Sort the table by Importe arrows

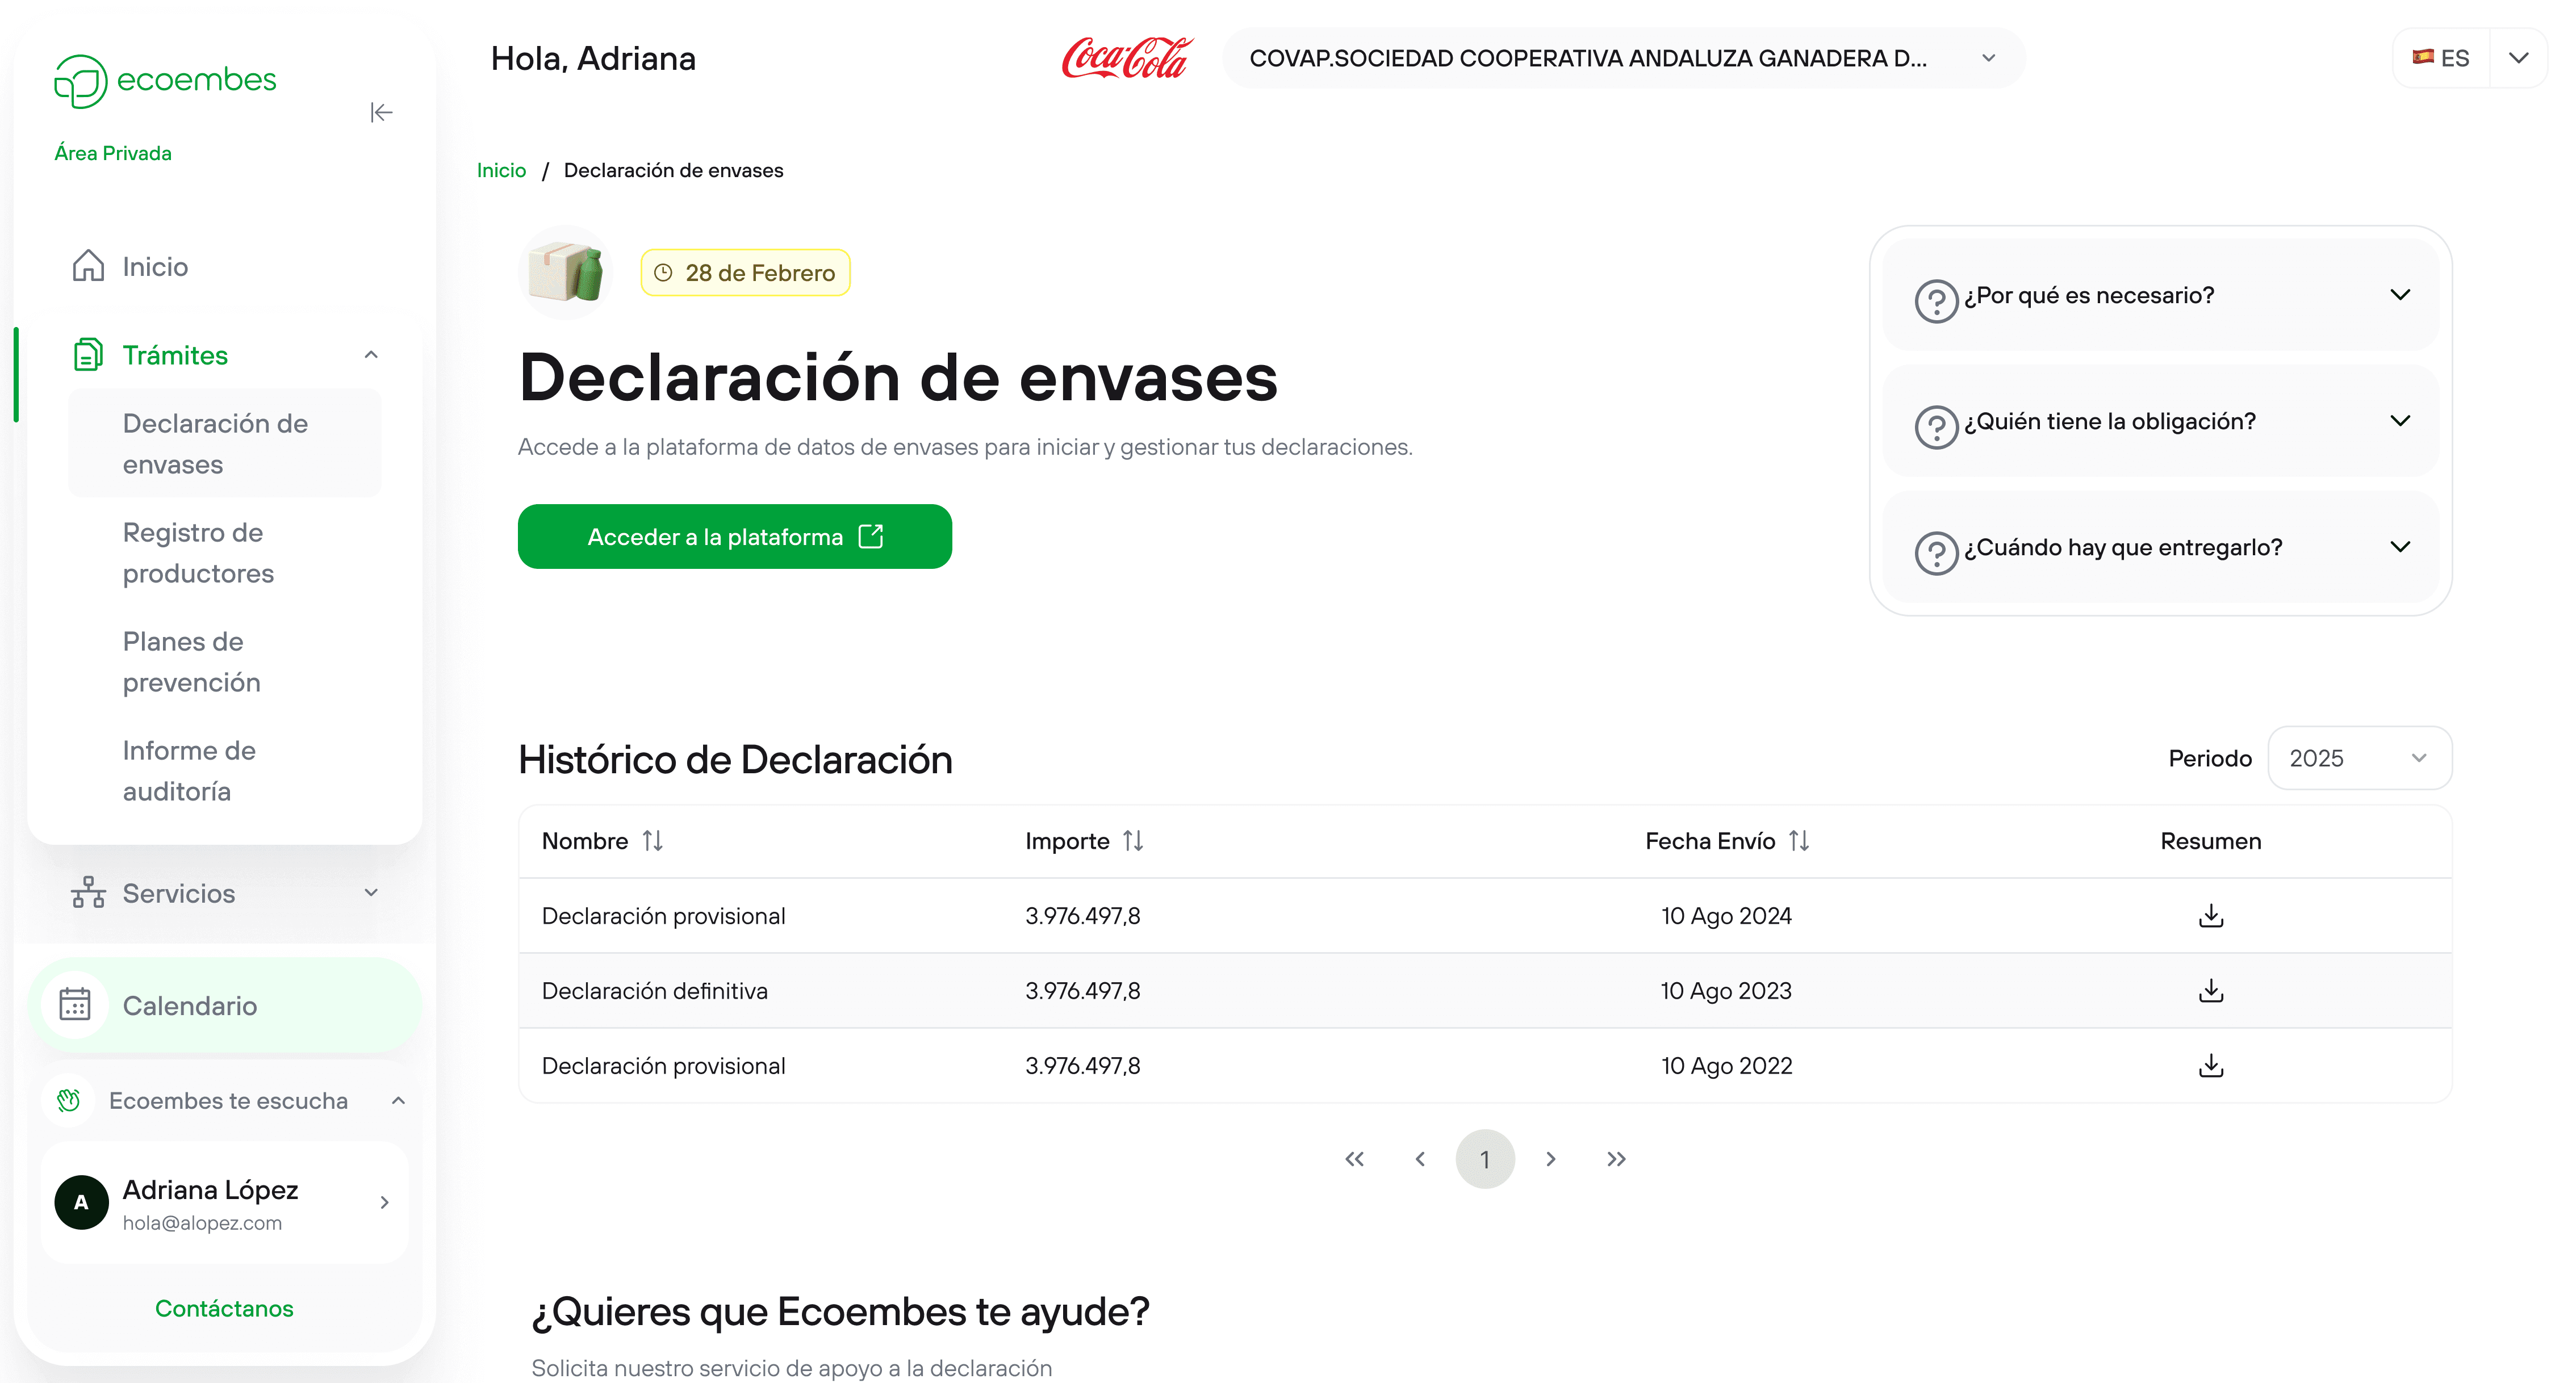click(x=1132, y=841)
